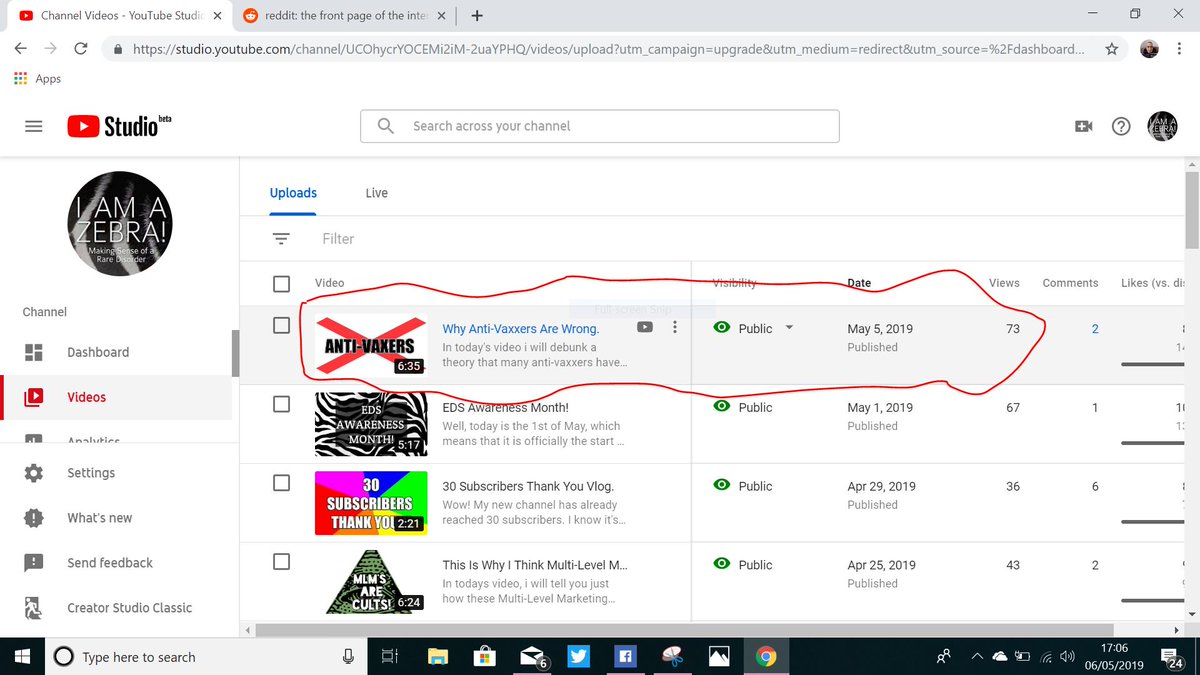
Task: Click the Send feedback icon
Action: [33, 563]
